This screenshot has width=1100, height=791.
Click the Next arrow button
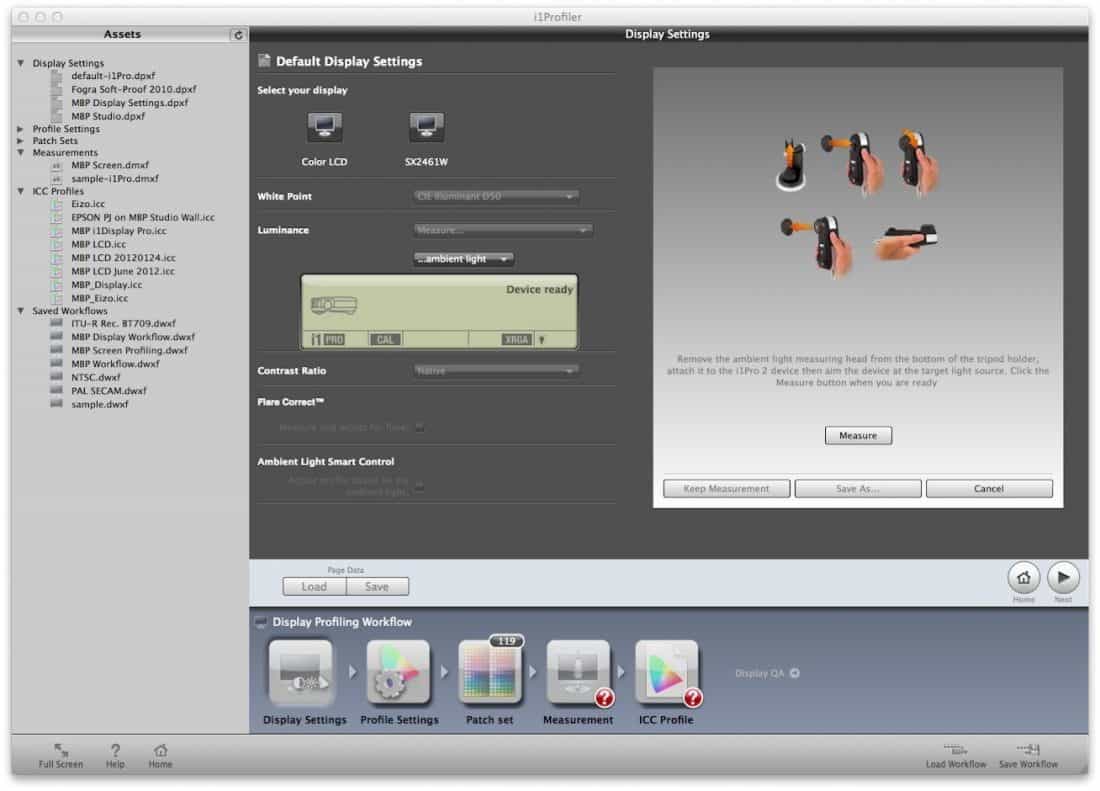coord(1063,578)
